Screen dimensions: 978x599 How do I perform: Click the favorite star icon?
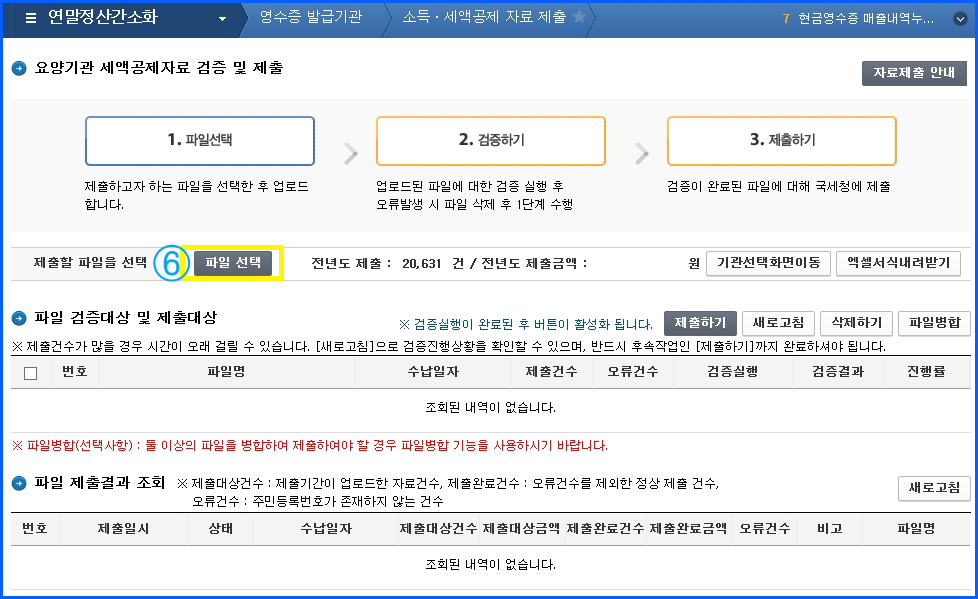pyautogui.click(x=579, y=17)
